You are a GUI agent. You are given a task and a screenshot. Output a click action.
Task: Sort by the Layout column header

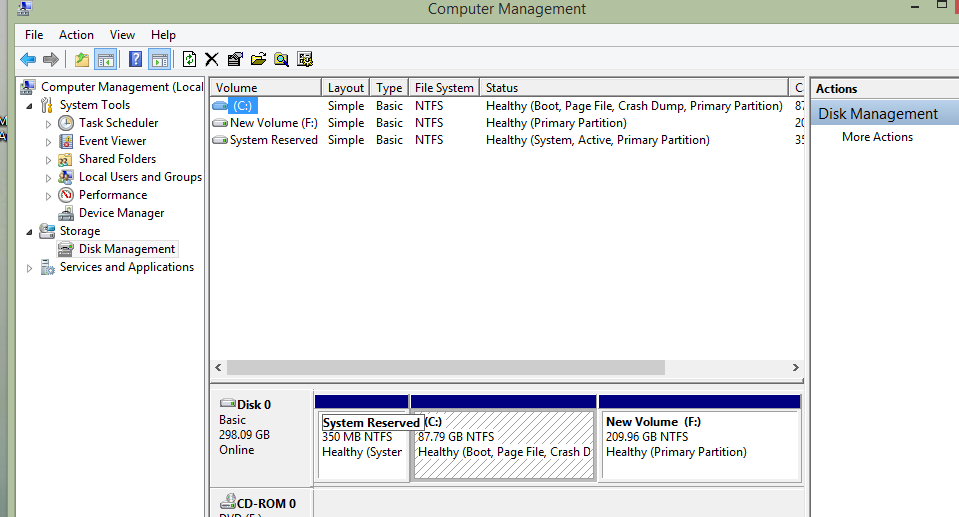pos(346,87)
